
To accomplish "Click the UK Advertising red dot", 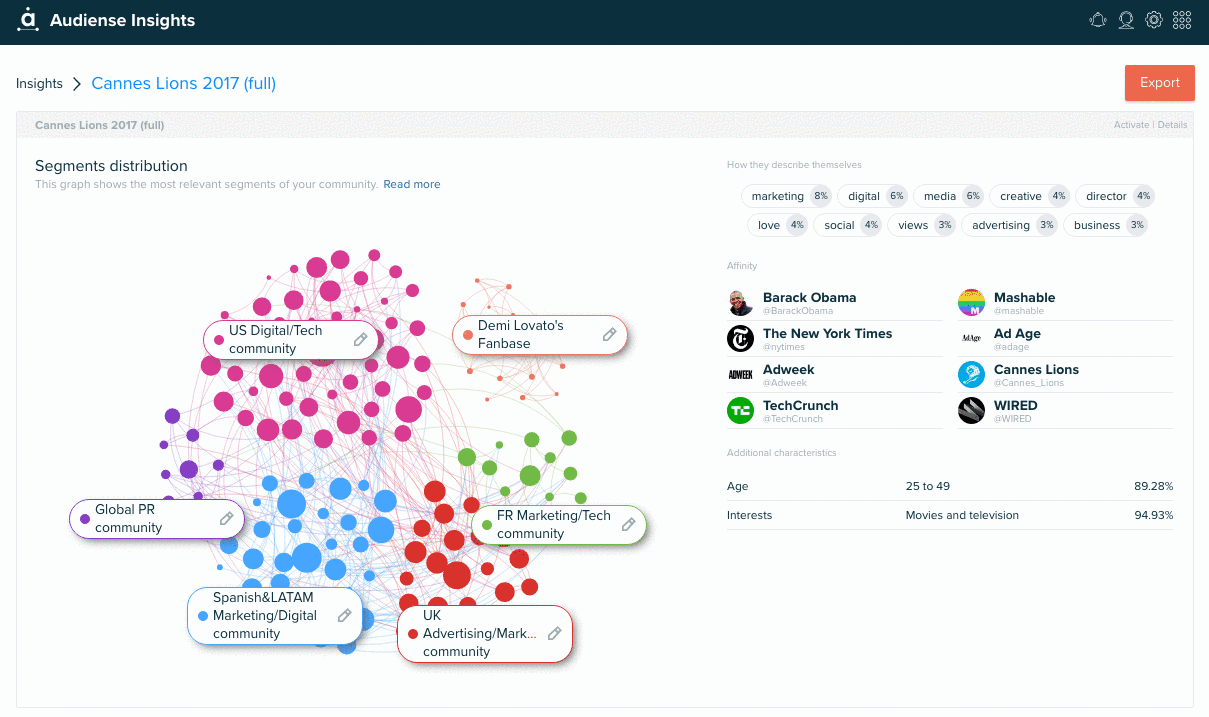I will [413, 634].
